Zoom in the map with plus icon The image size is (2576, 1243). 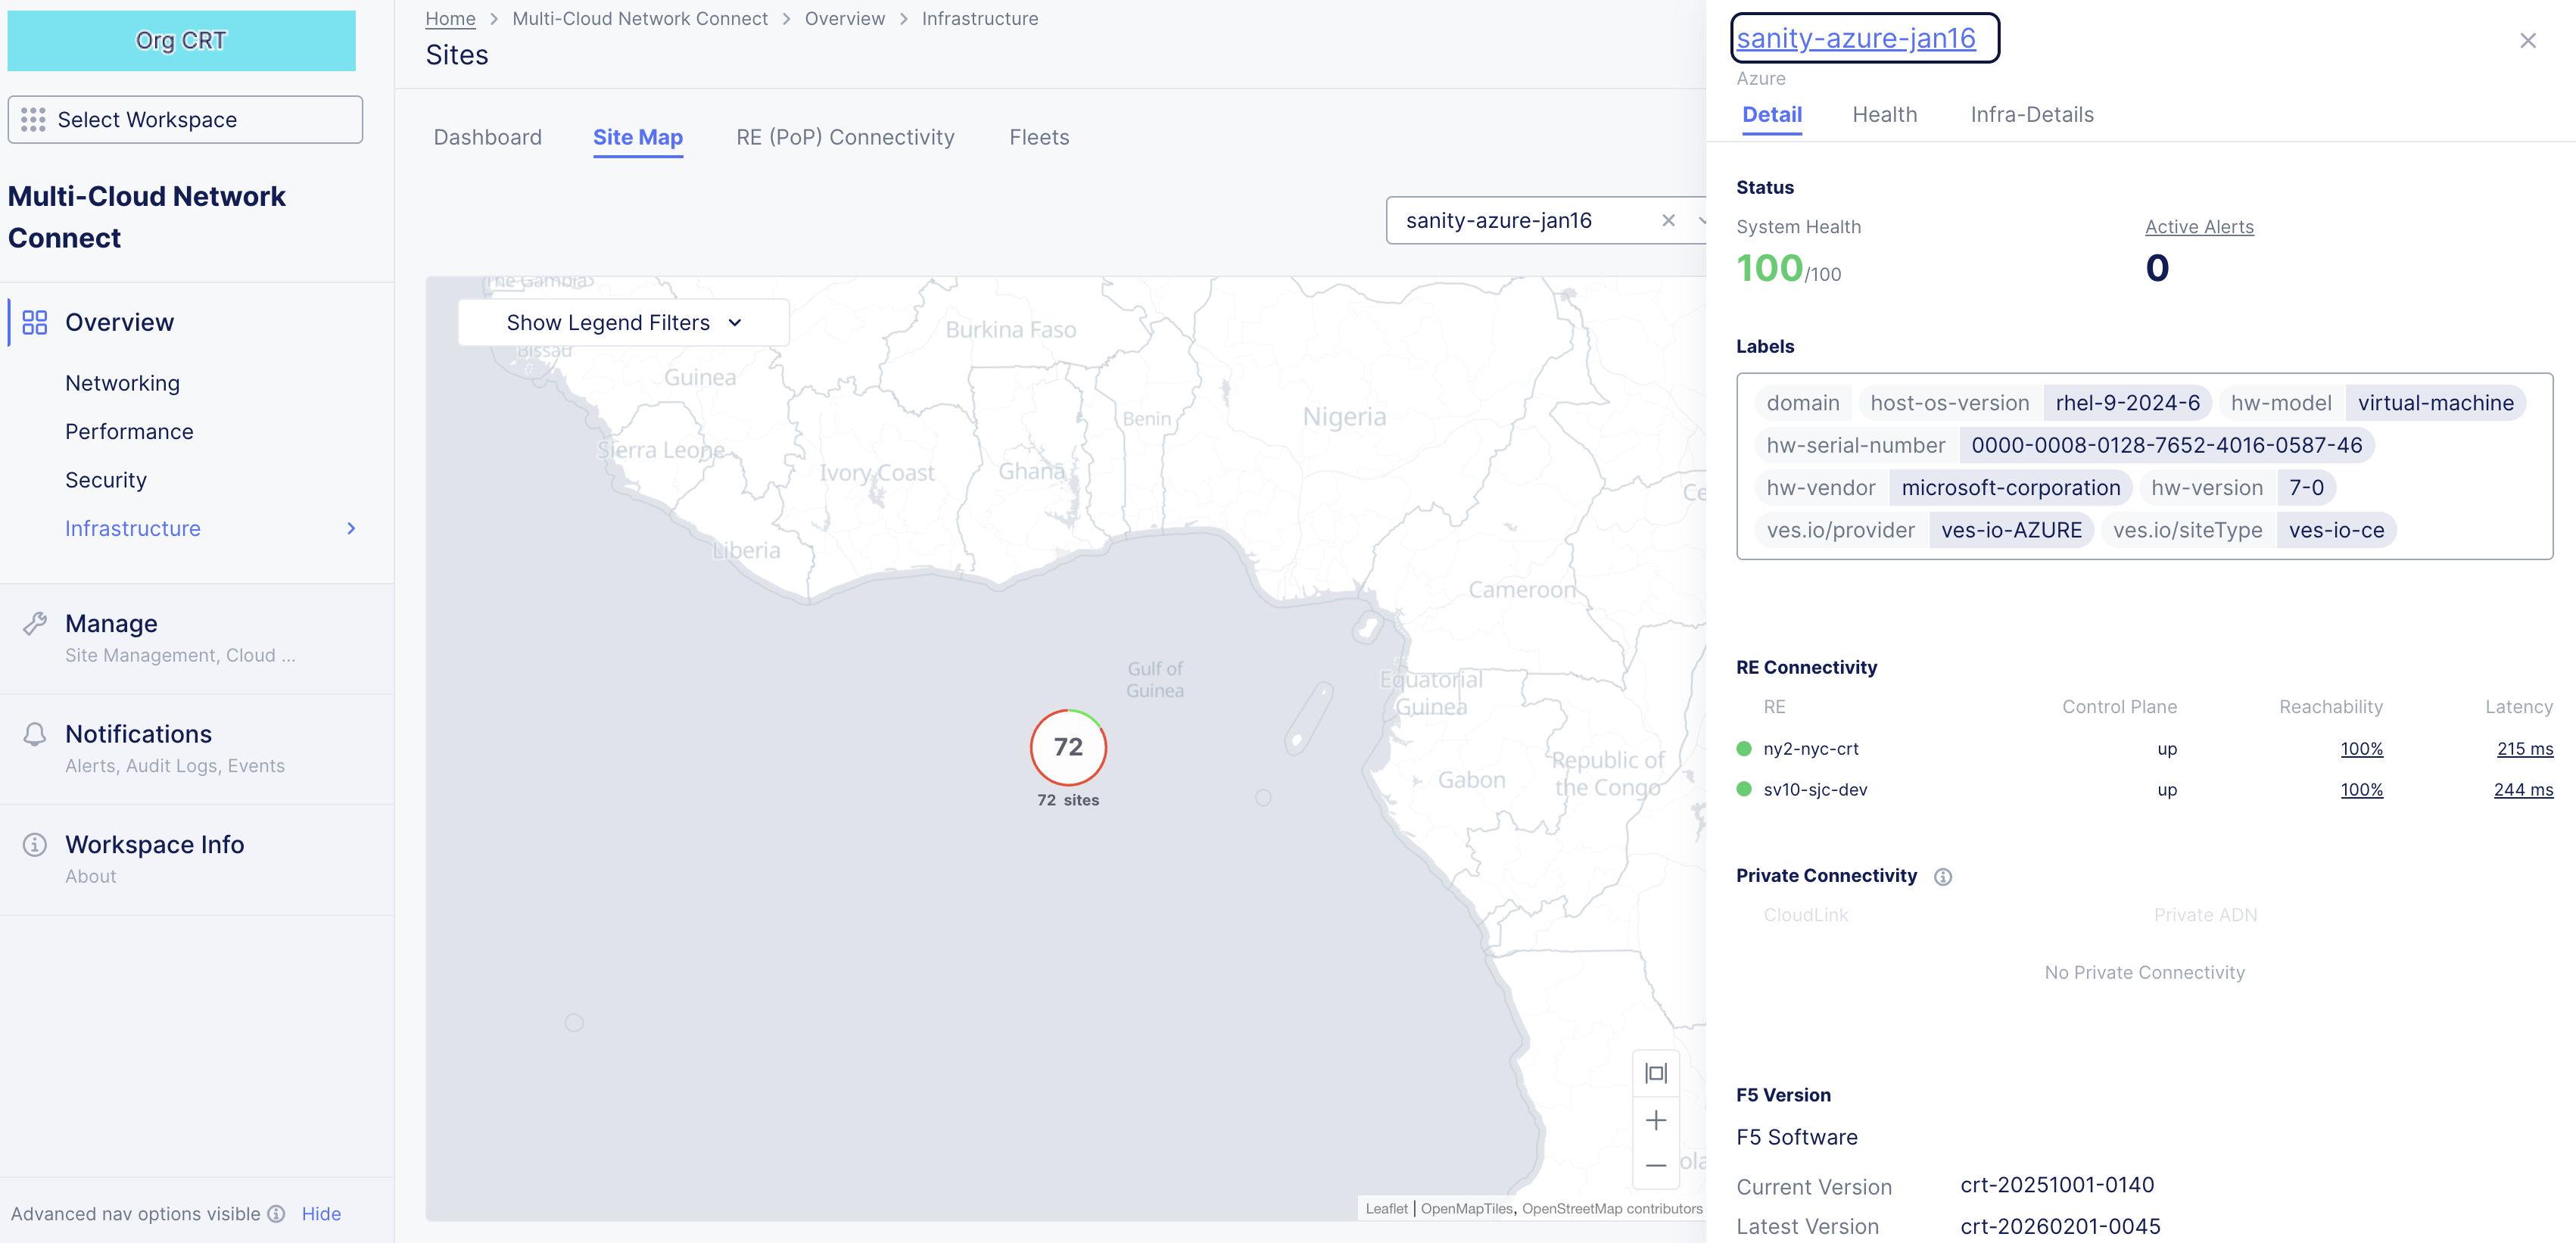coord(1656,1120)
